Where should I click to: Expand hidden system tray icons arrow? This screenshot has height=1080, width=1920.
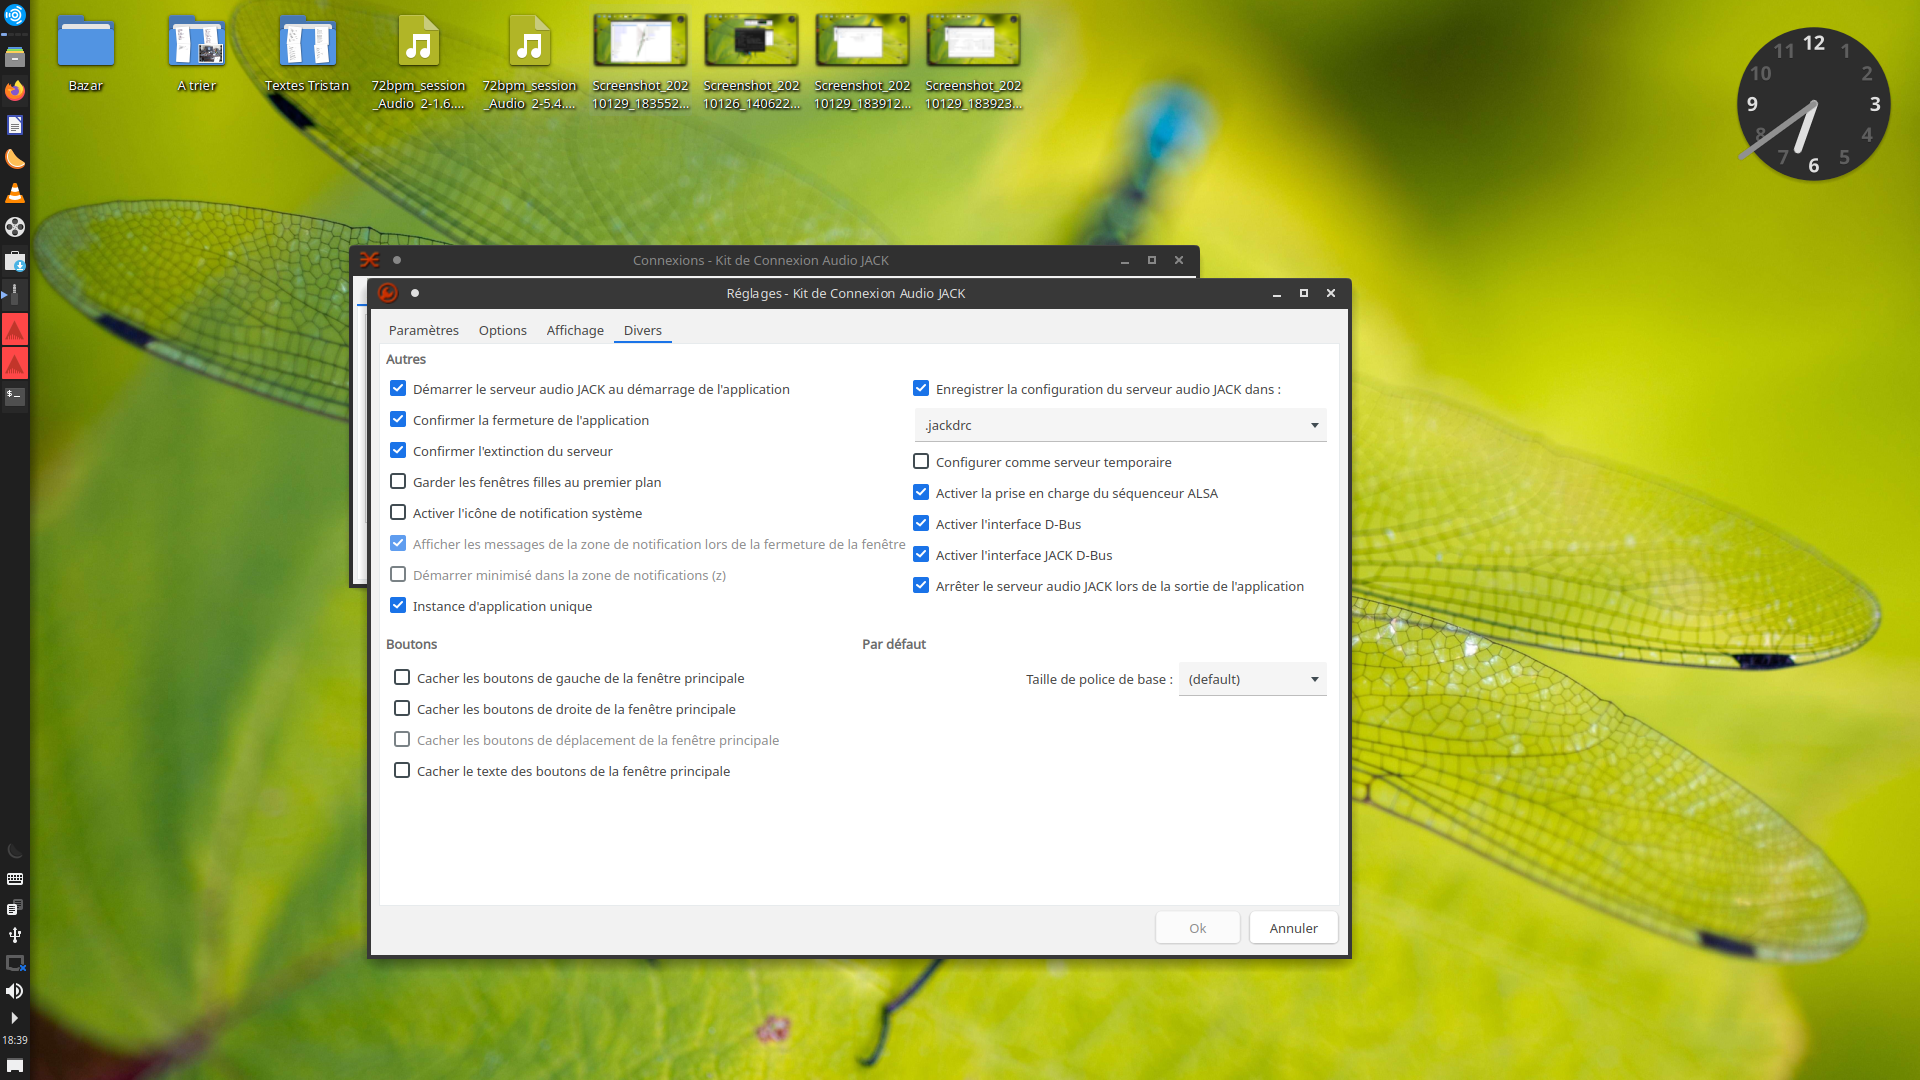(x=15, y=1018)
